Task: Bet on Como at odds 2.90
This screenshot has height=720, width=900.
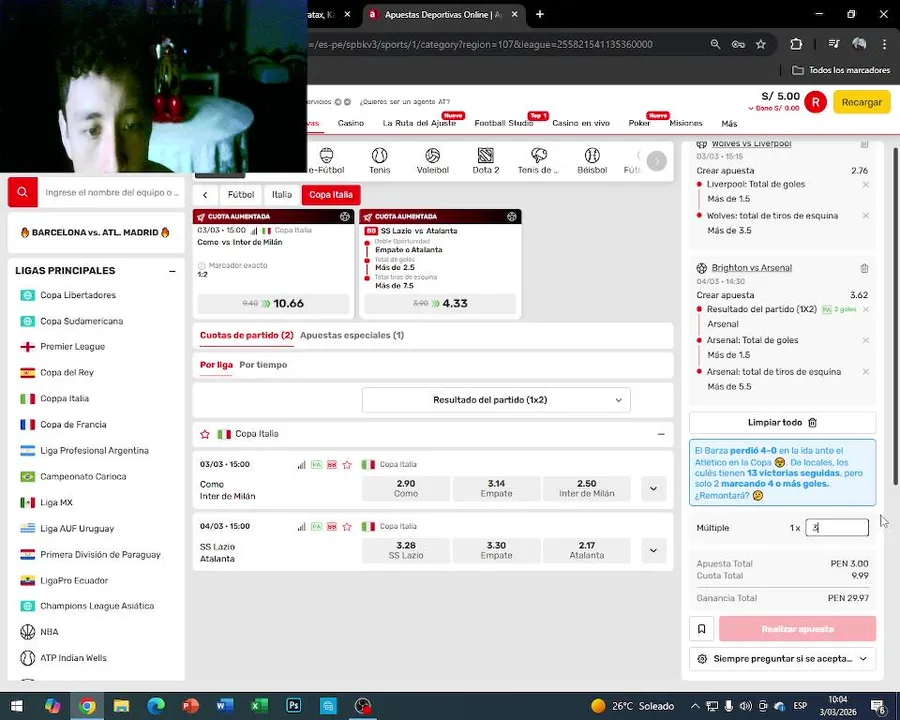Action: tap(406, 489)
